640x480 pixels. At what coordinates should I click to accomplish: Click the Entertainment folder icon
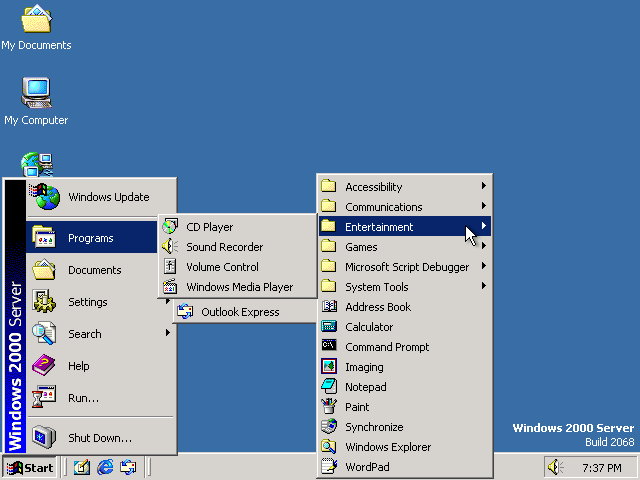(329, 225)
